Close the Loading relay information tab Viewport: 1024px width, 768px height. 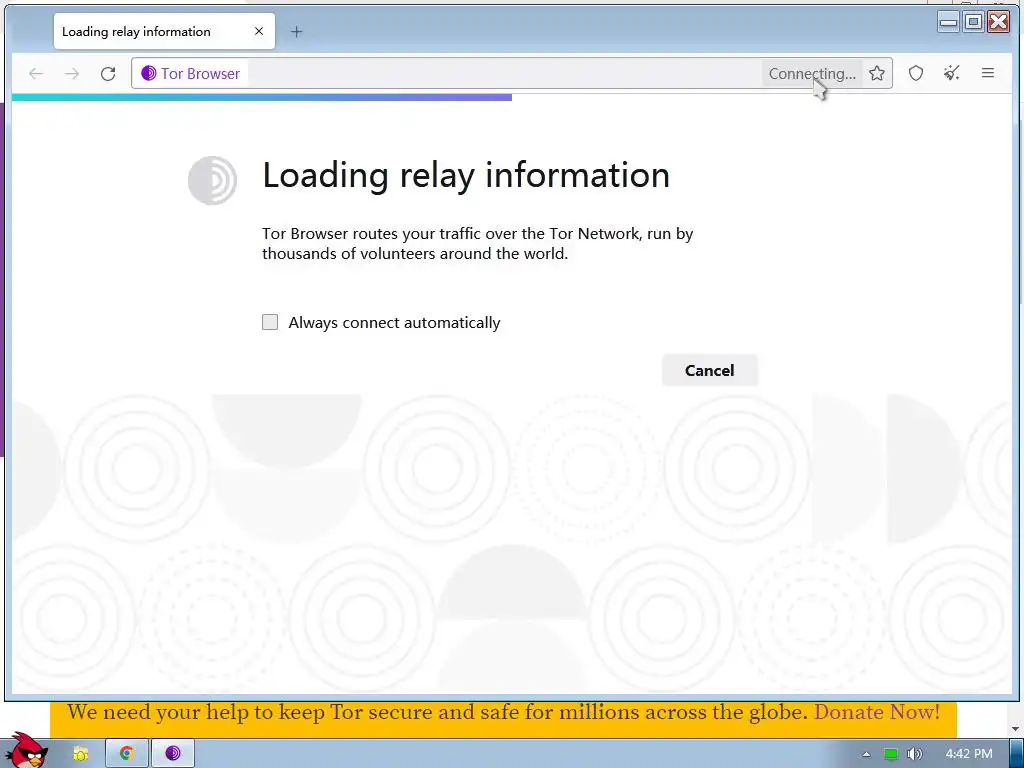pyautogui.click(x=259, y=31)
